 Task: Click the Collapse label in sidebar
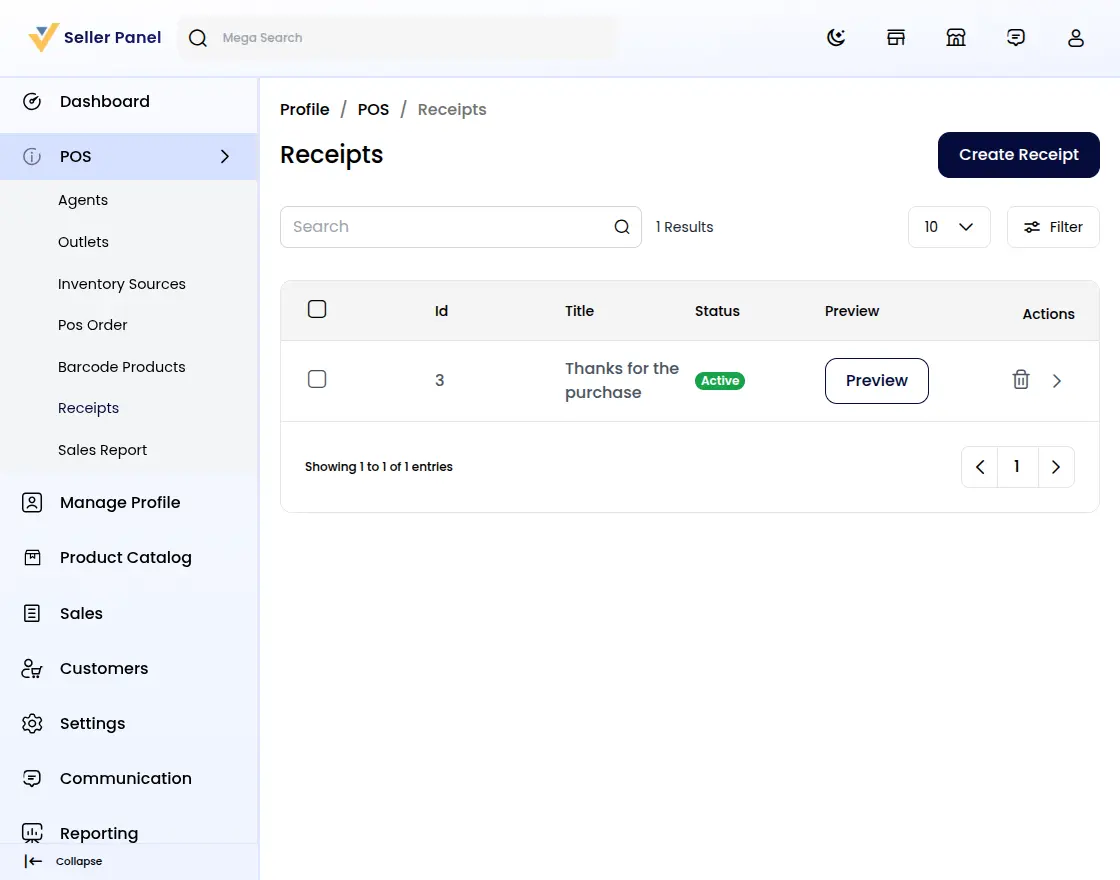pyautogui.click(x=79, y=861)
